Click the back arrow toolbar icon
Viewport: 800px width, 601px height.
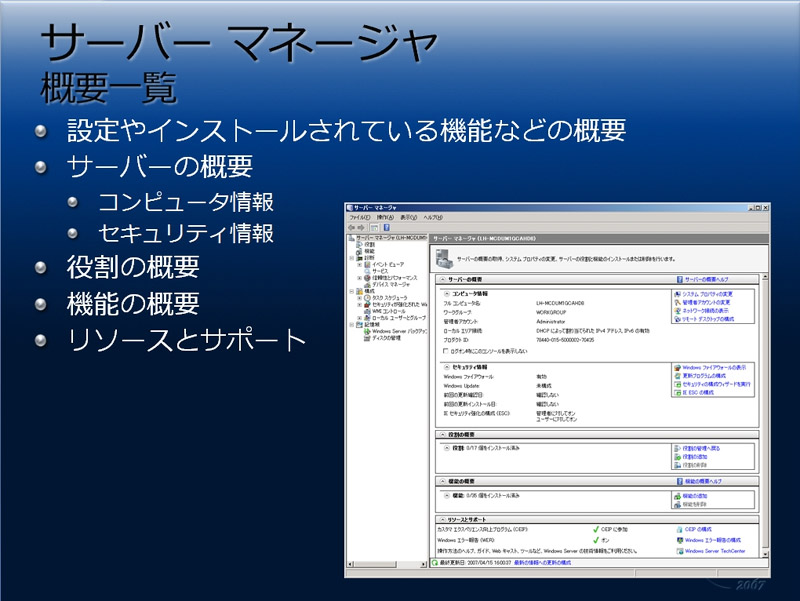click(x=351, y=227)
